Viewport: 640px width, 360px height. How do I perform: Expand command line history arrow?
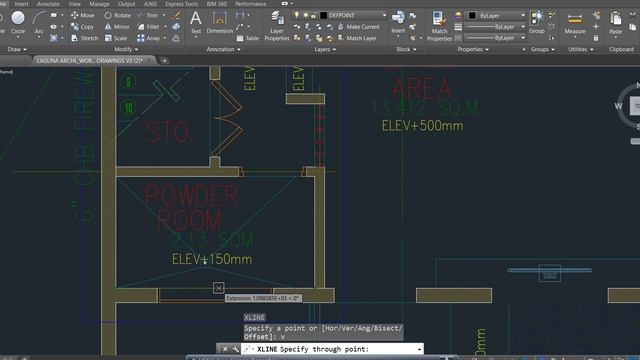coord(419,349)
